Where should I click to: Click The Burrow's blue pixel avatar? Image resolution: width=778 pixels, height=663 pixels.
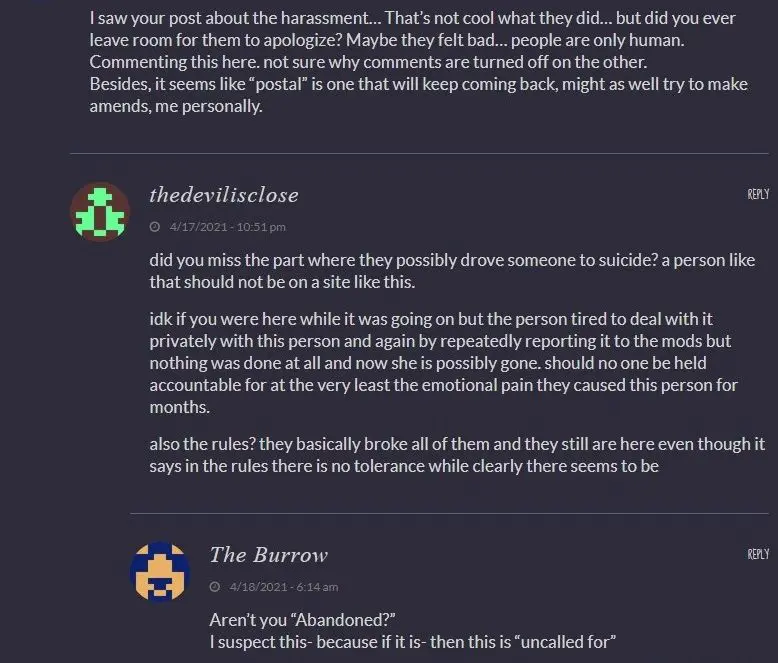[160, 572]
